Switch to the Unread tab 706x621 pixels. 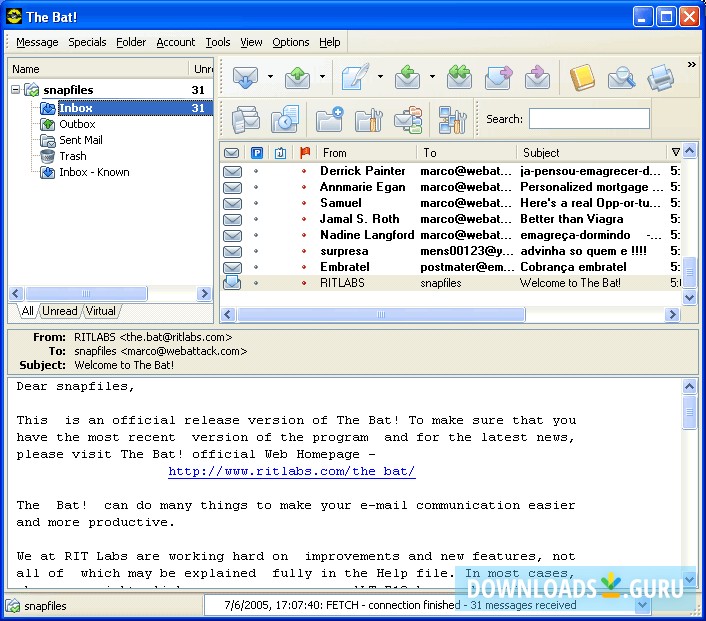click(x=59, y=311)
